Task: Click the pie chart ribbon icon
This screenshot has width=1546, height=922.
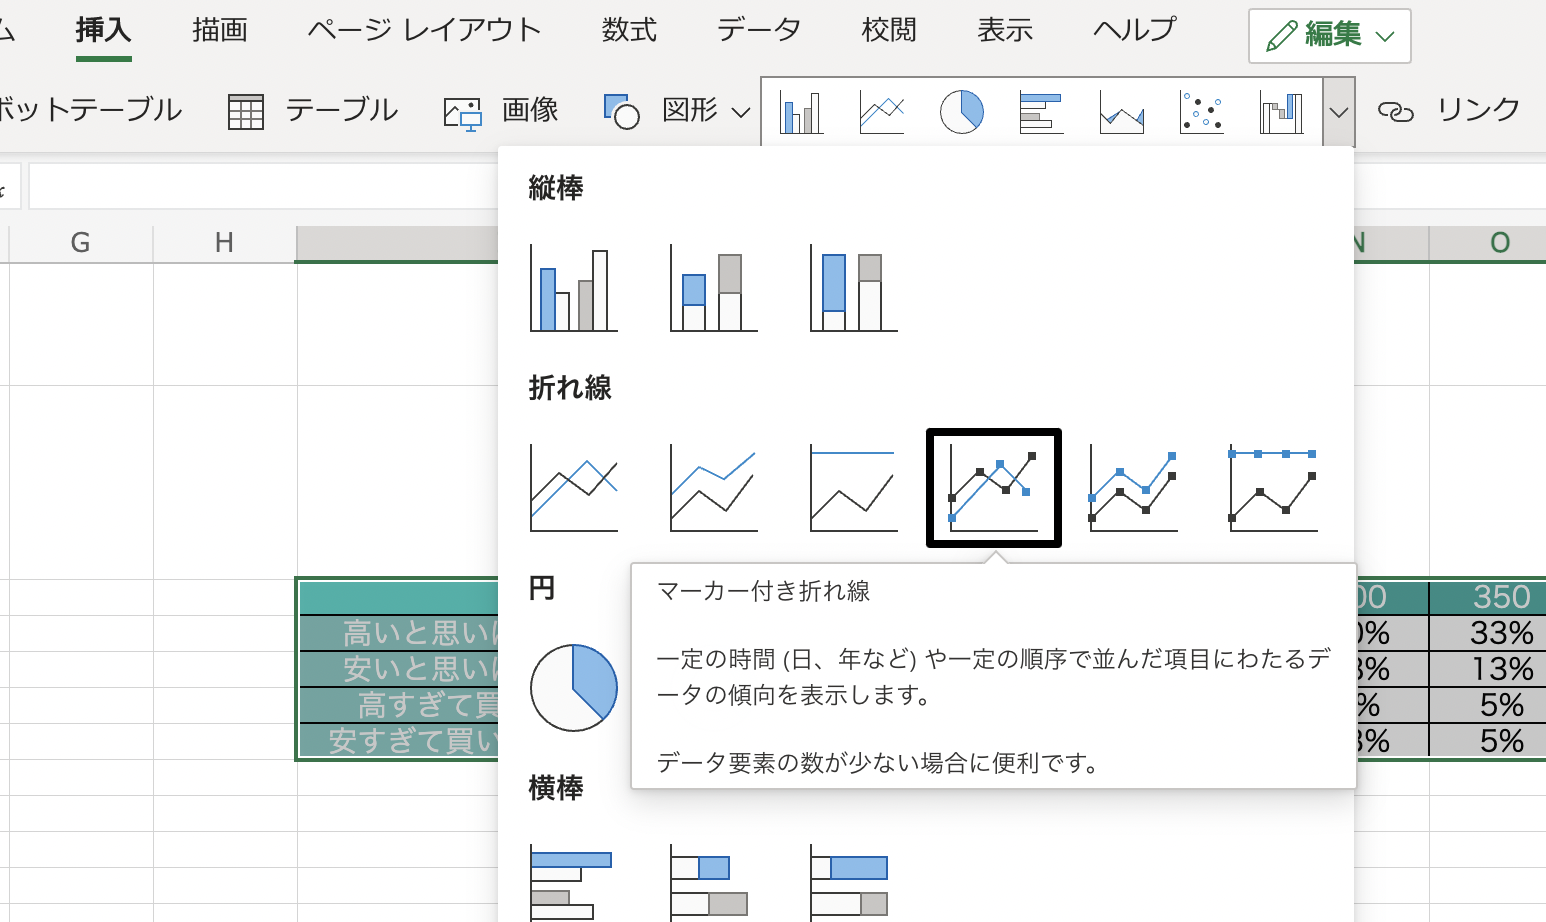Action: tap(961, 112)
